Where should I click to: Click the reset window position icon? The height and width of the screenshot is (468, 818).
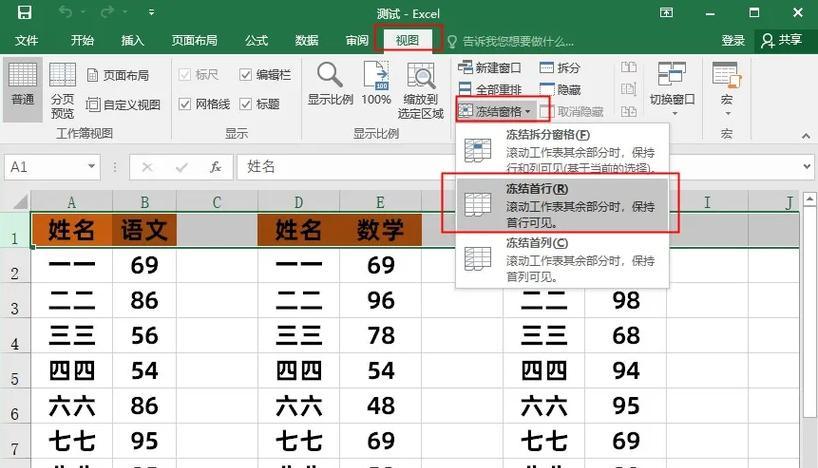[x=629, y=111]
